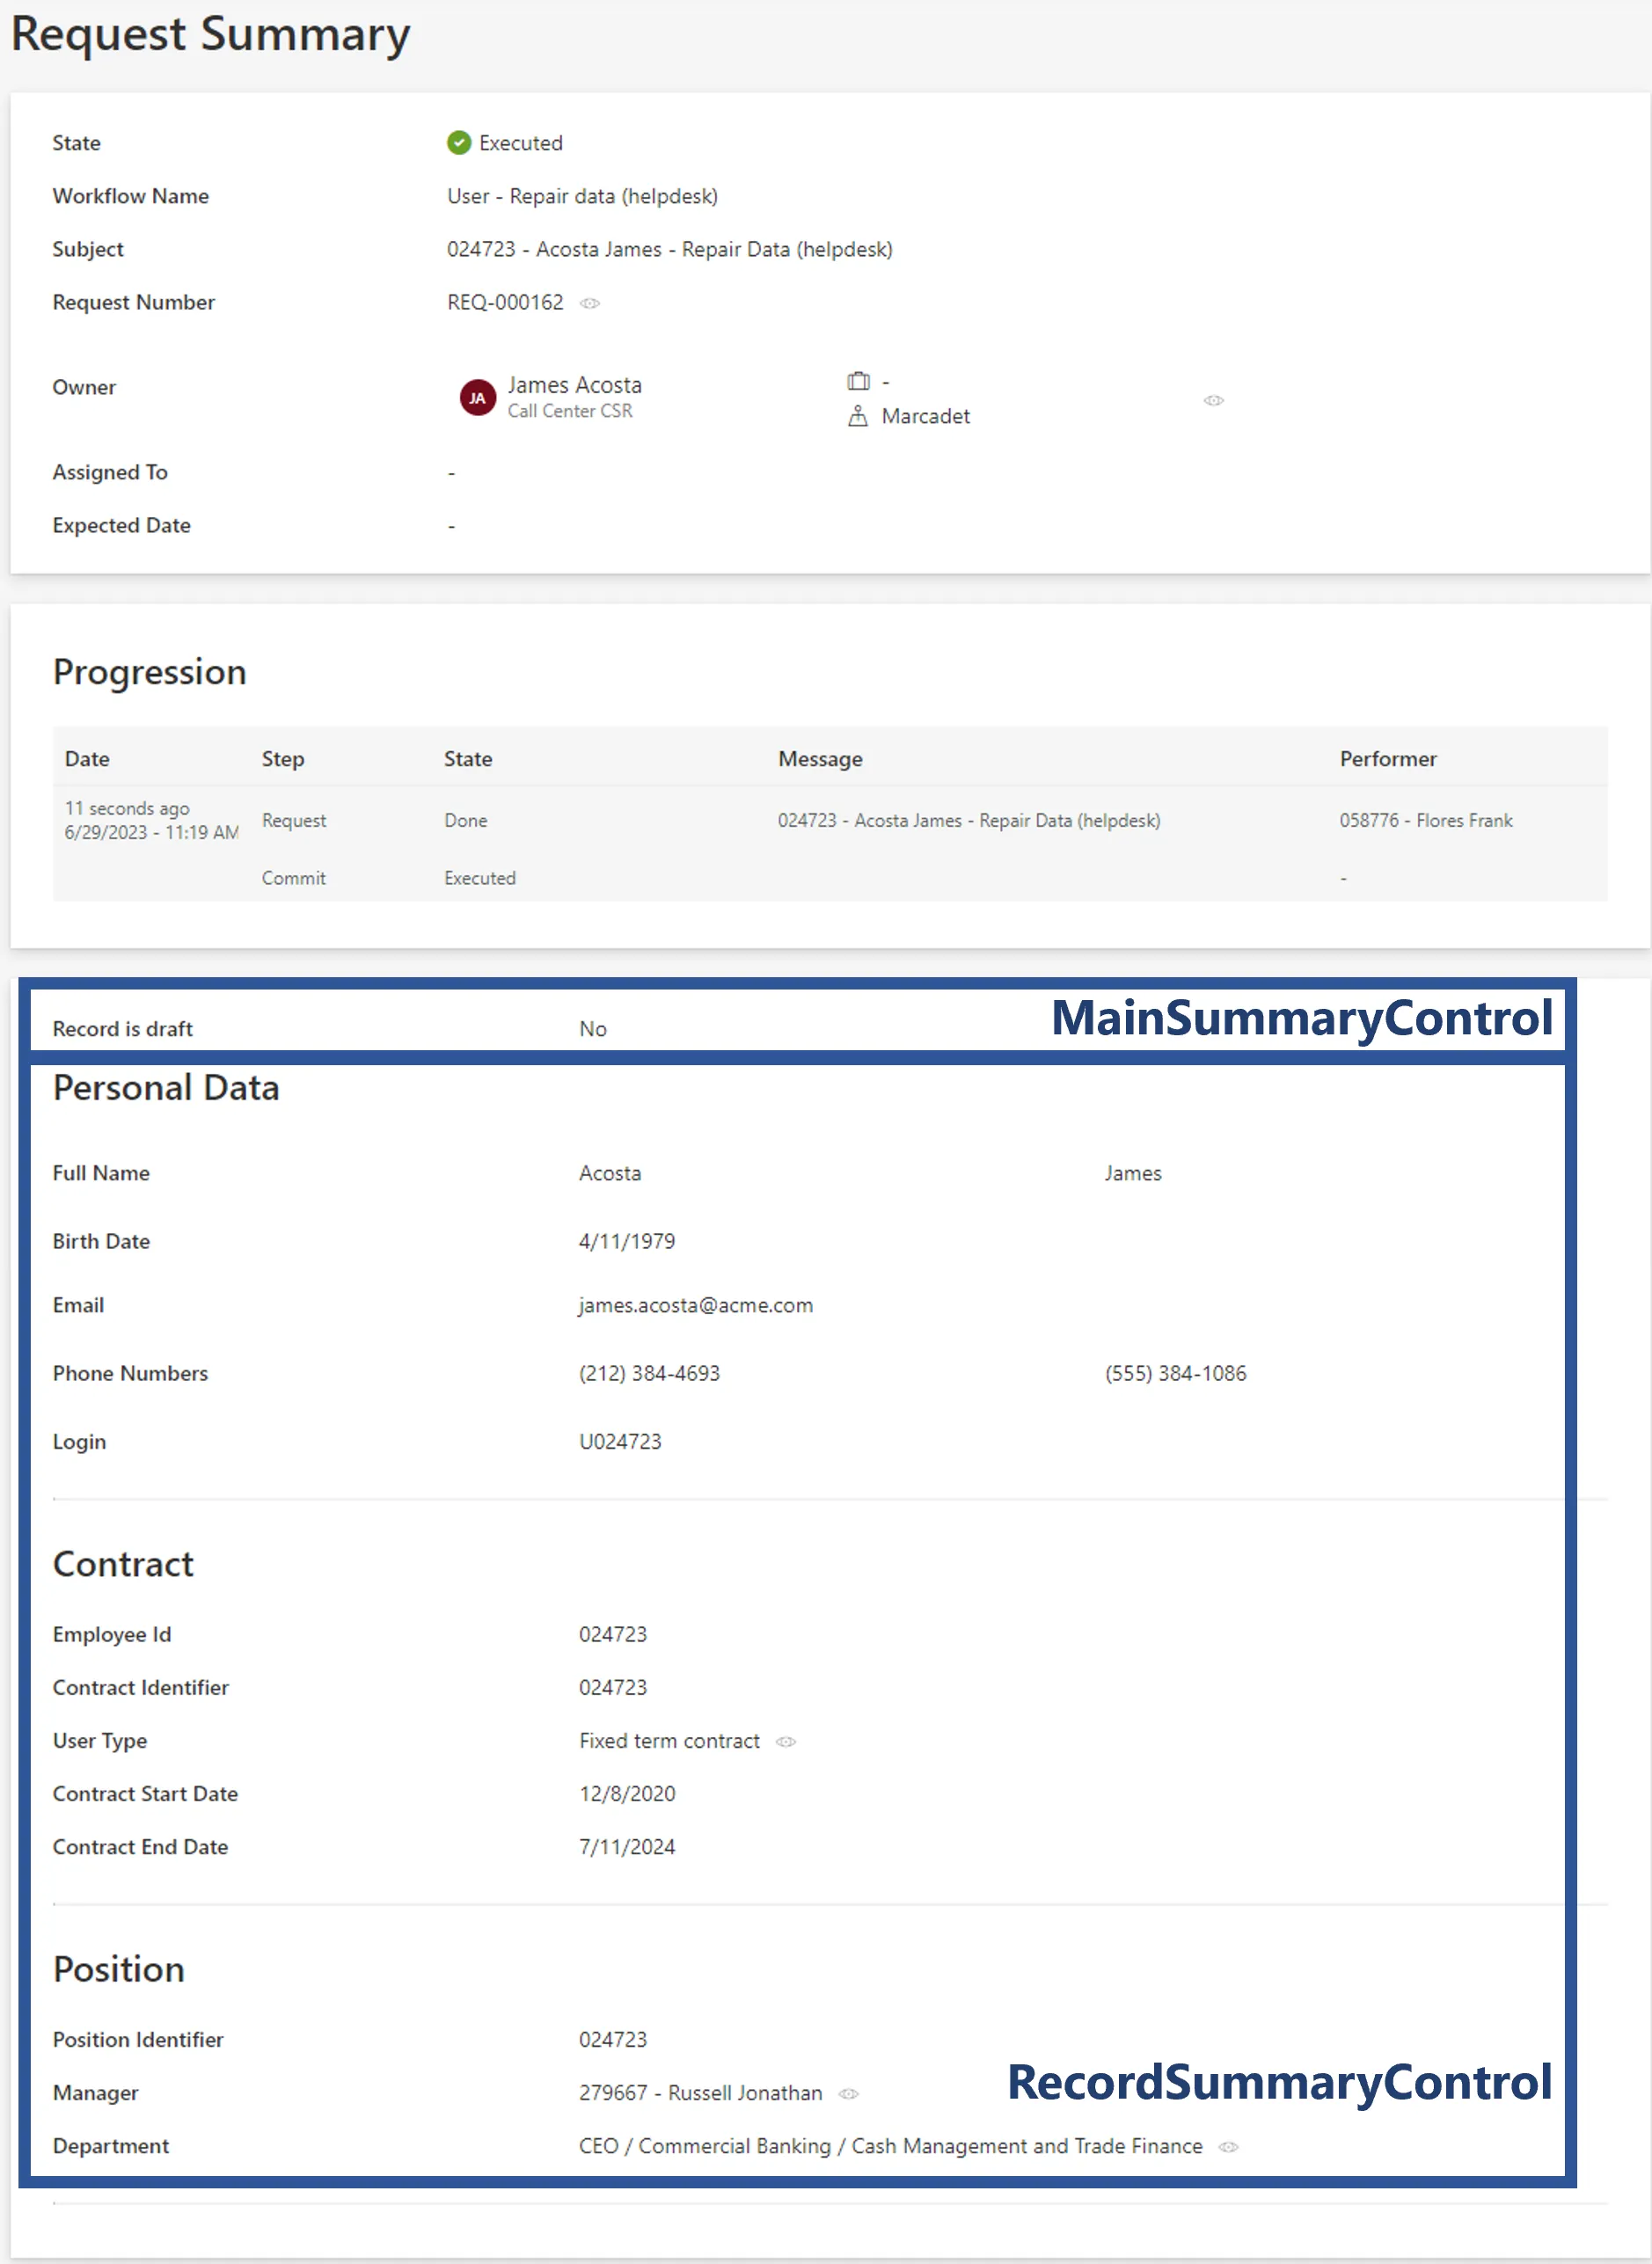
Task: Click the Call Center CSR job title
Action: click(569, 411)
